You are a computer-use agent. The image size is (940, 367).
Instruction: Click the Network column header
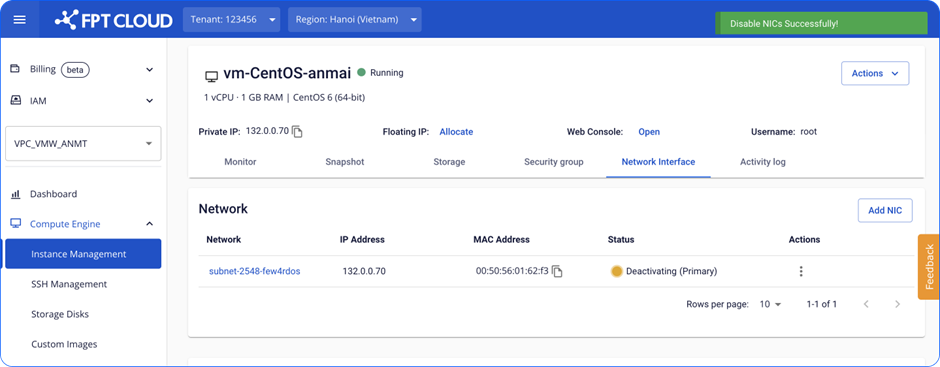tap(224, 239)
